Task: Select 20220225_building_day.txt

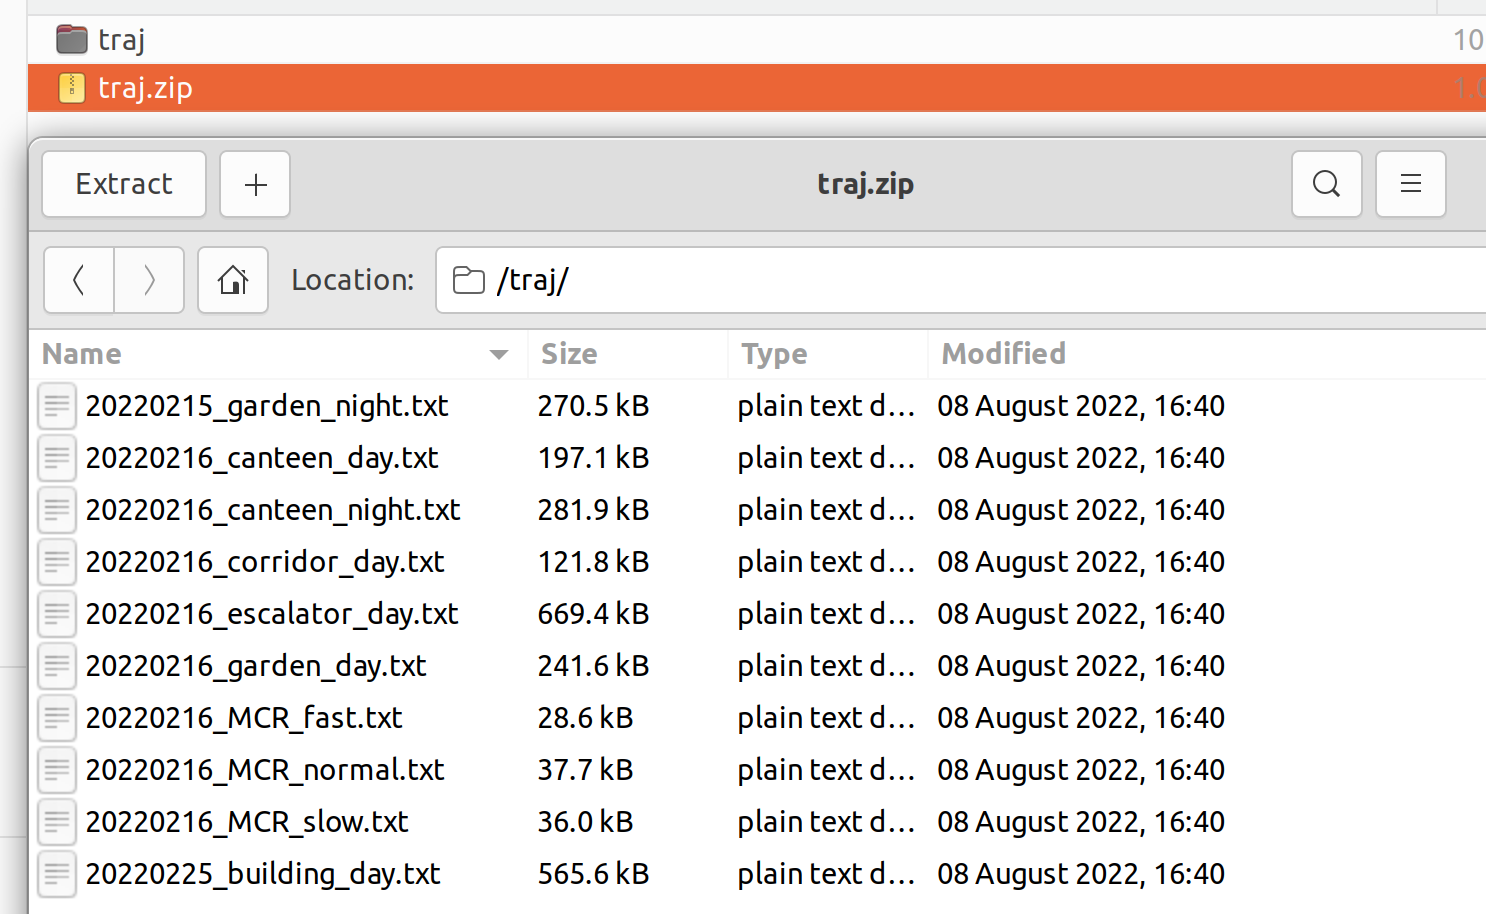Action: coord(262,874)
